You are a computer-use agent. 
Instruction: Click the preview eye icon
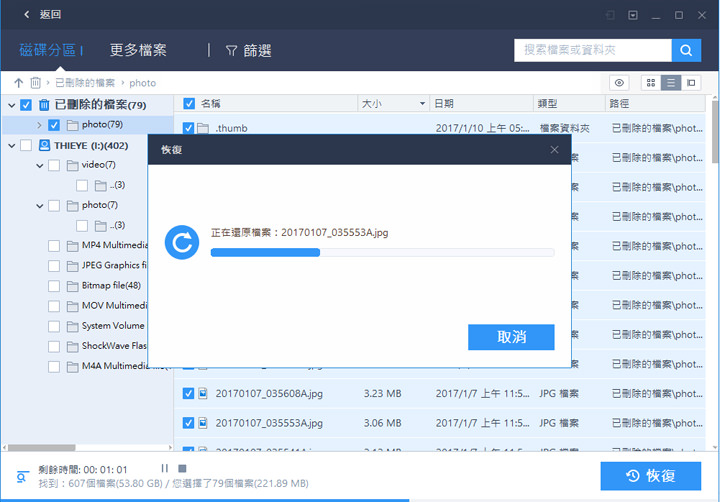pyautogui.click(x=620, y=83)
